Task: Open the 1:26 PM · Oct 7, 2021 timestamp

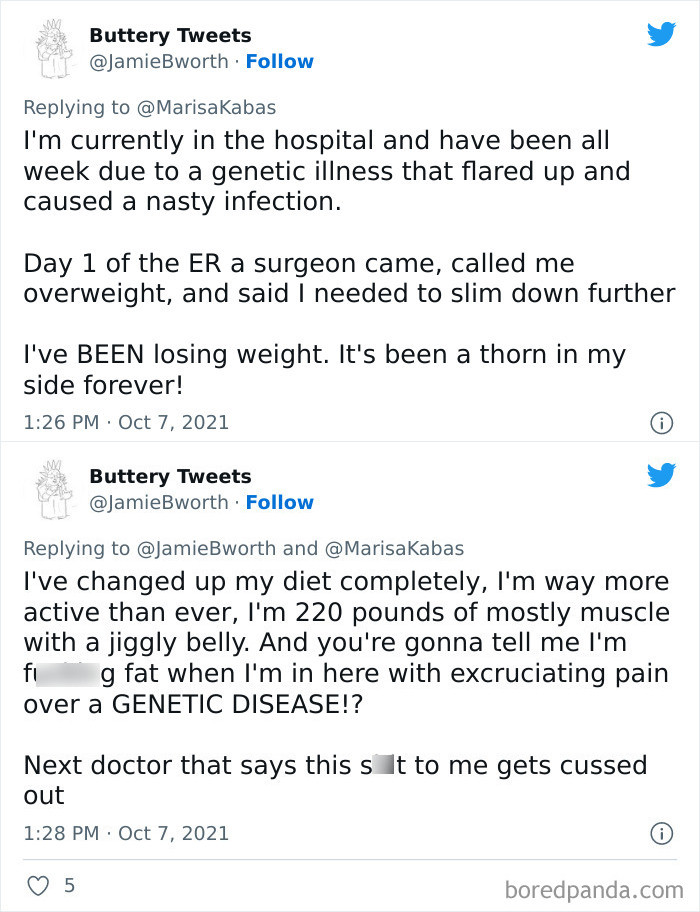Action: [126, 423]
